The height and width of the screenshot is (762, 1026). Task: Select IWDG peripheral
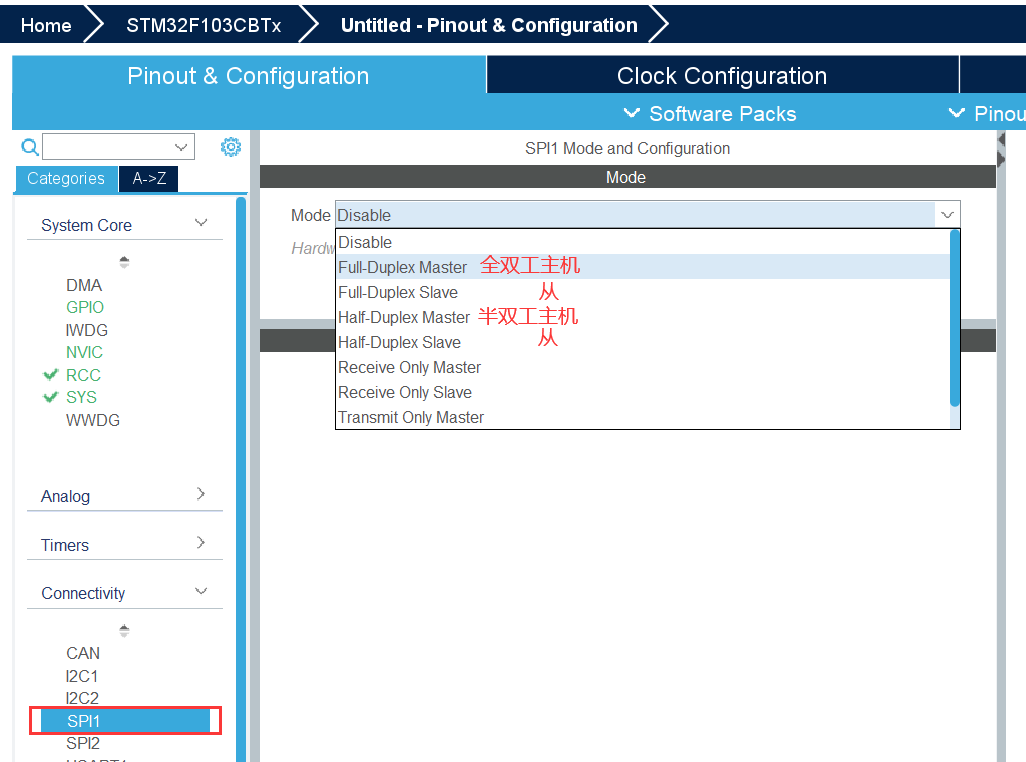click(86, 330)
